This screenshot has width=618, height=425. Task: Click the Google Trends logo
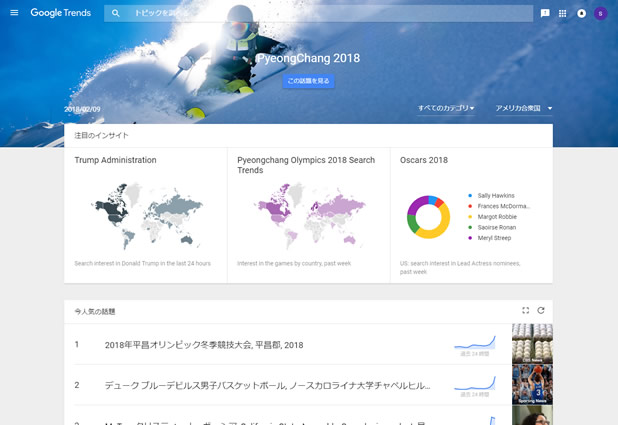61,13
